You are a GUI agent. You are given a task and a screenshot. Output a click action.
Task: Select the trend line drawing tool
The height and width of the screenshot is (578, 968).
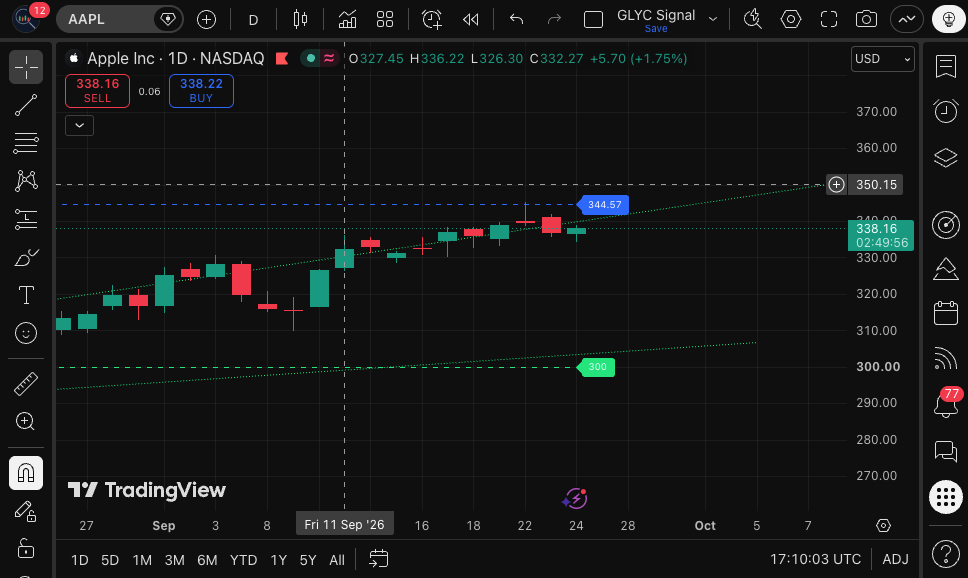pos(26,105)
